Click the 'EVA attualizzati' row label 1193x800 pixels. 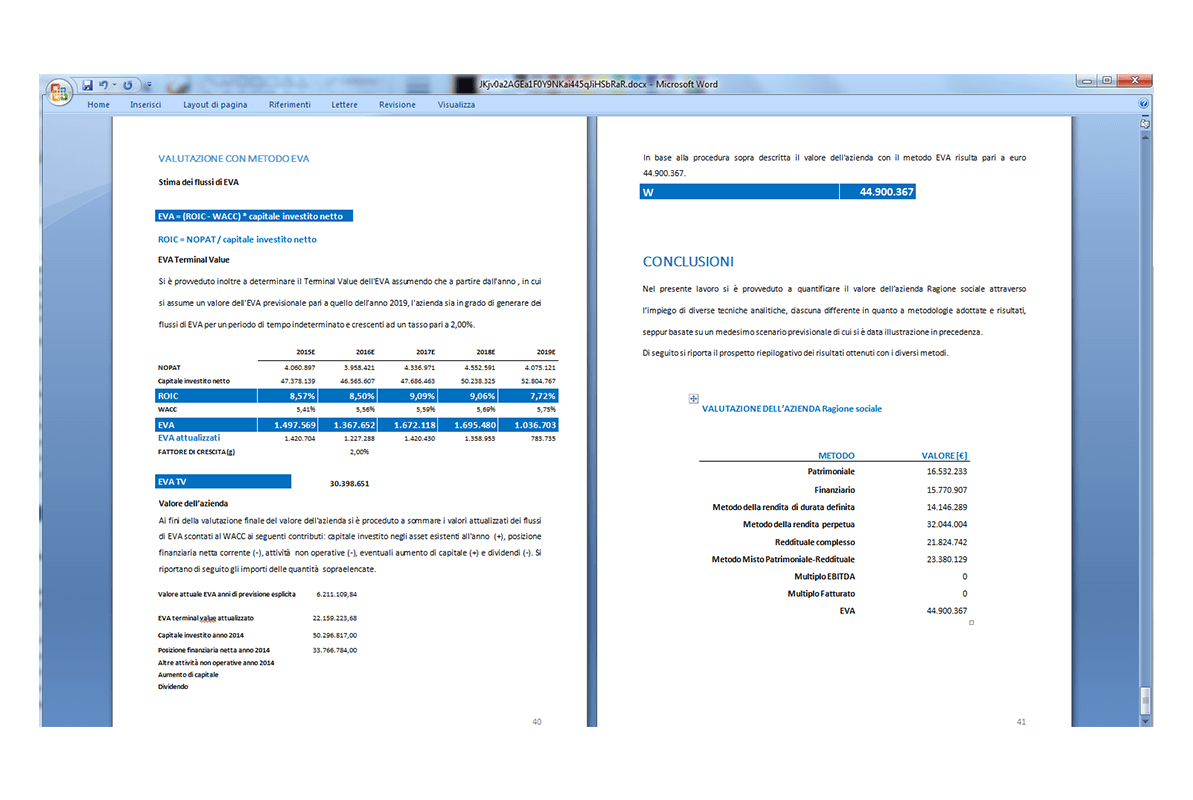click(x=189, y=438)
